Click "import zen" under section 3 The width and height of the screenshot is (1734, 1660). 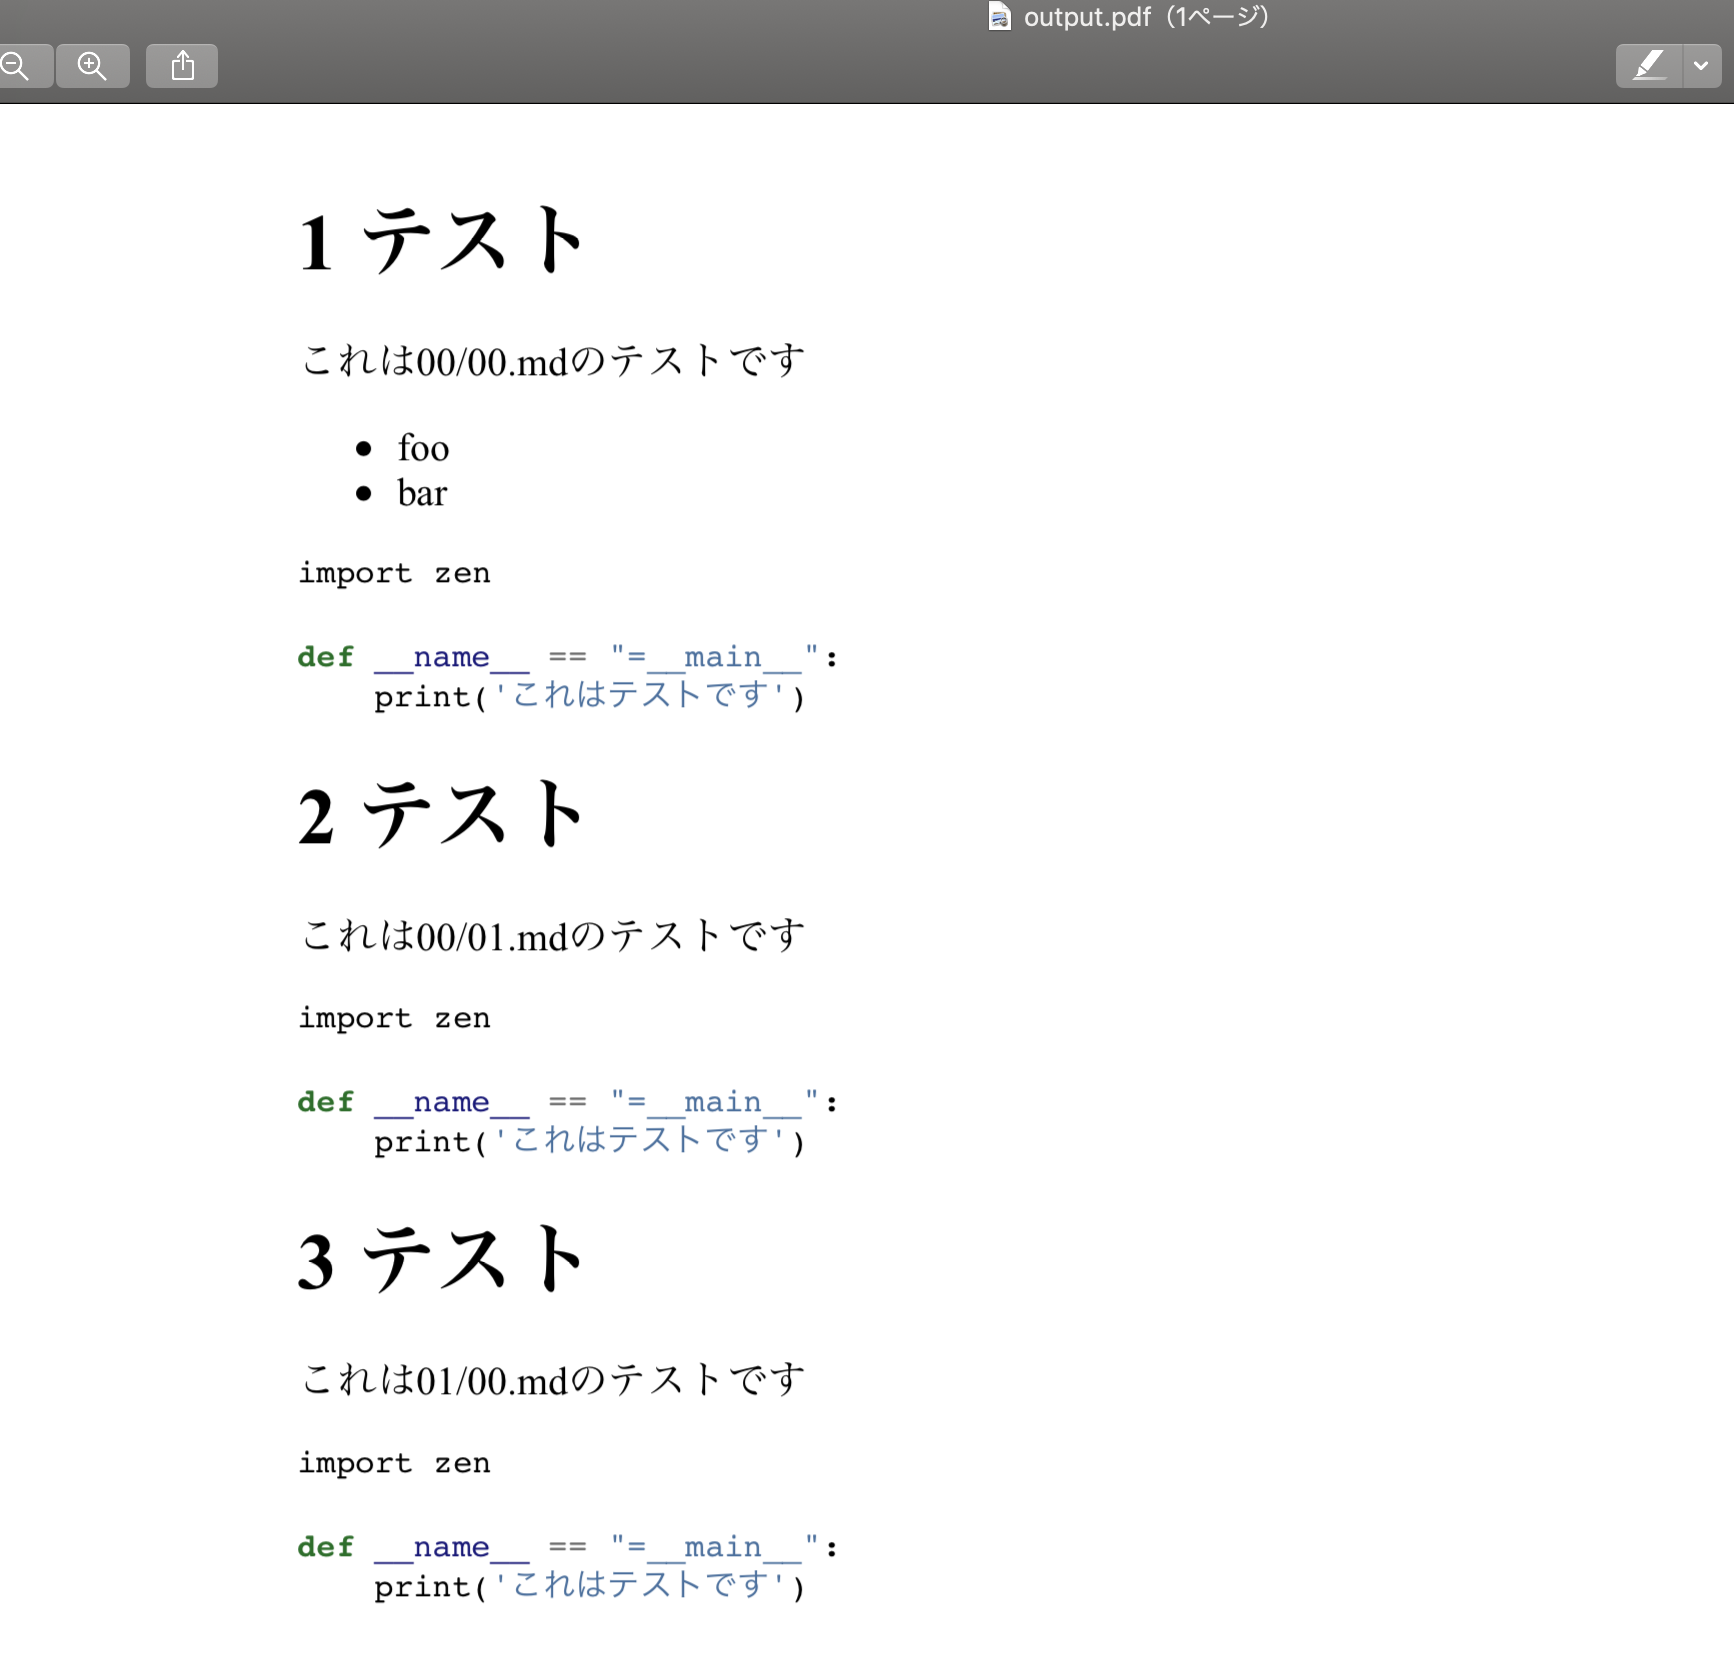coord(395,1463)
